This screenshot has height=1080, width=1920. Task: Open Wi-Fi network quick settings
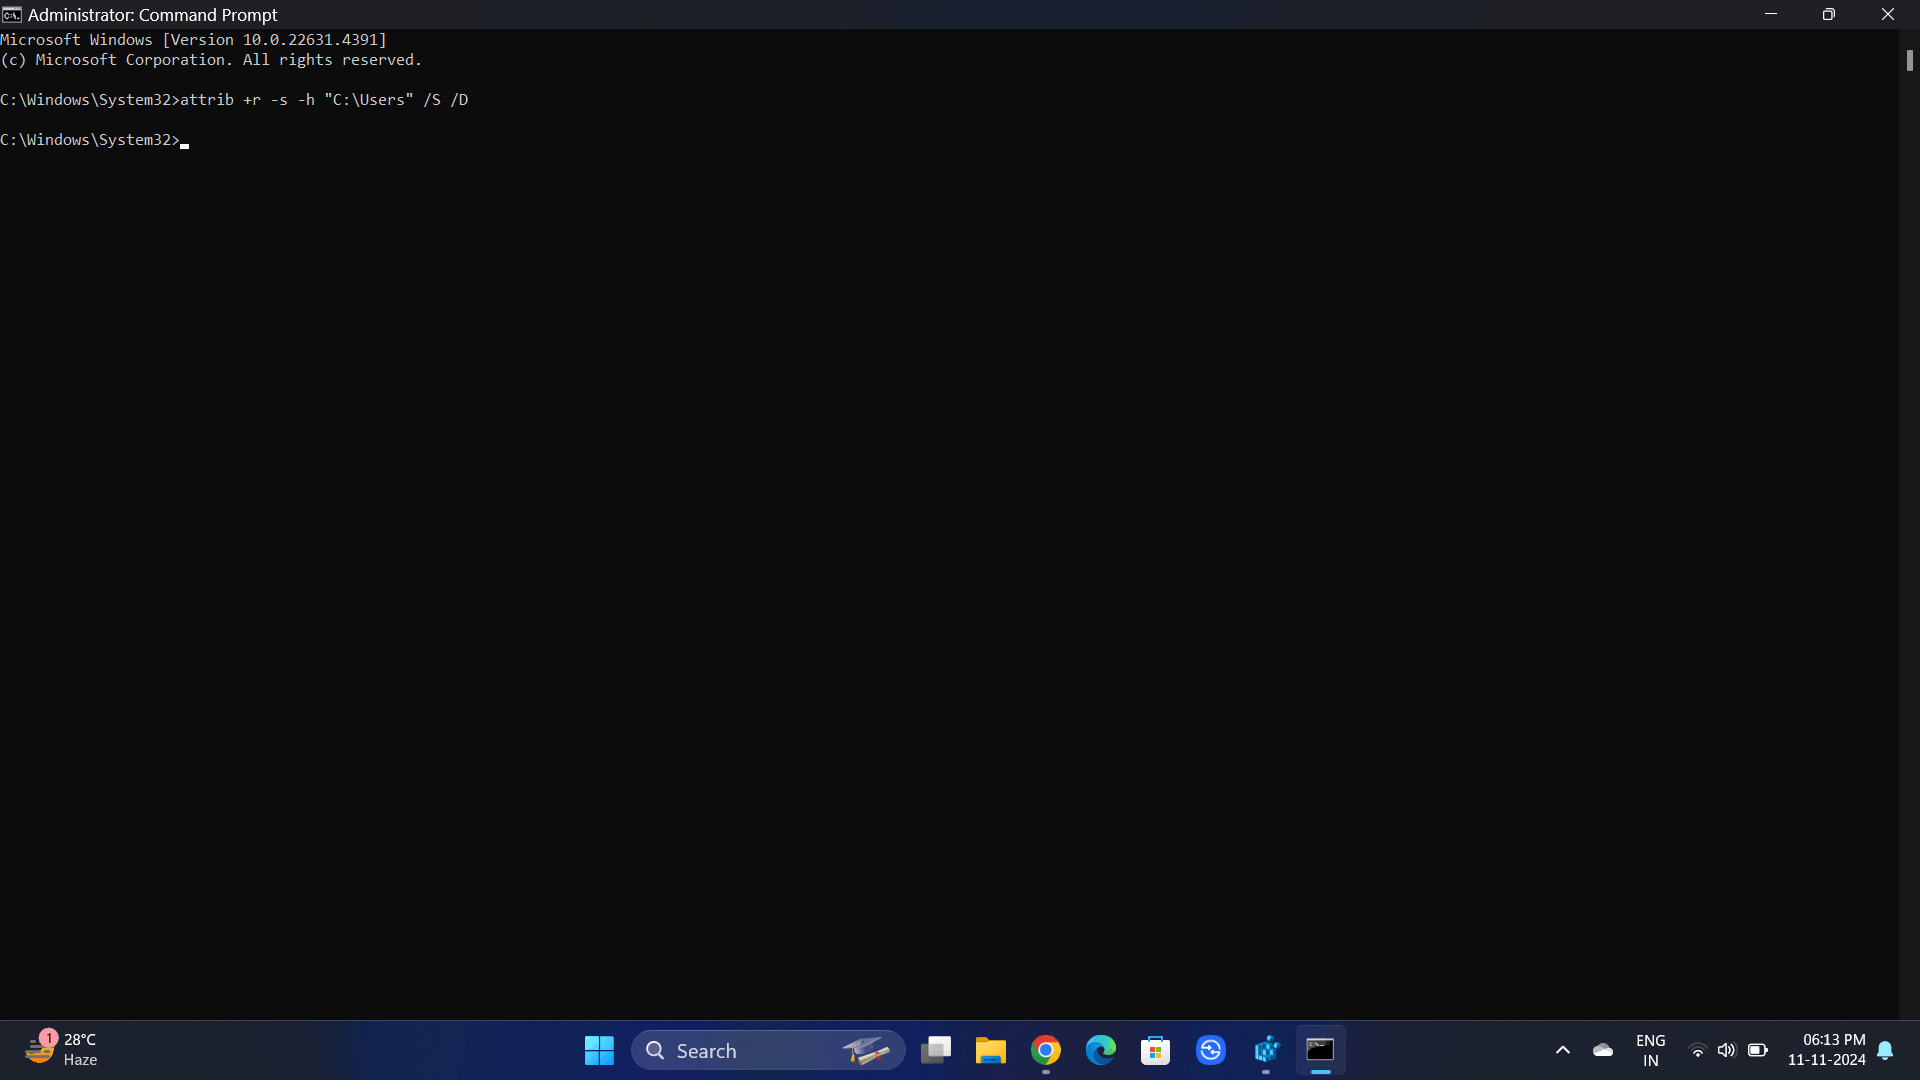tap(1697, 1050)
